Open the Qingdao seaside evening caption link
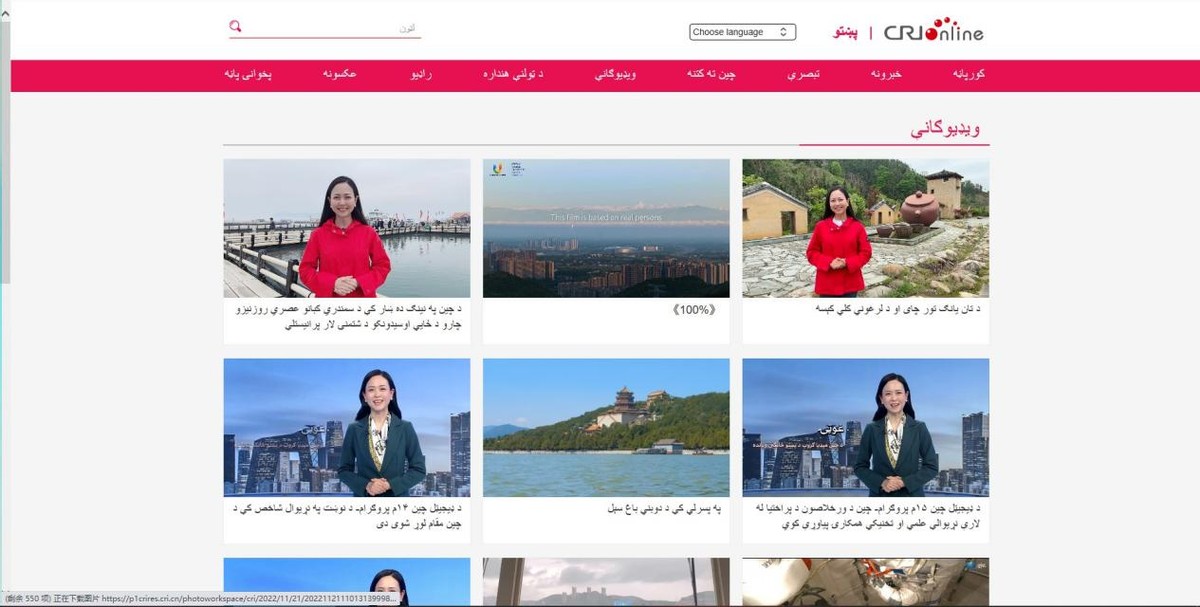Screen dimensions: 1200x607 [x=350, y=317]
